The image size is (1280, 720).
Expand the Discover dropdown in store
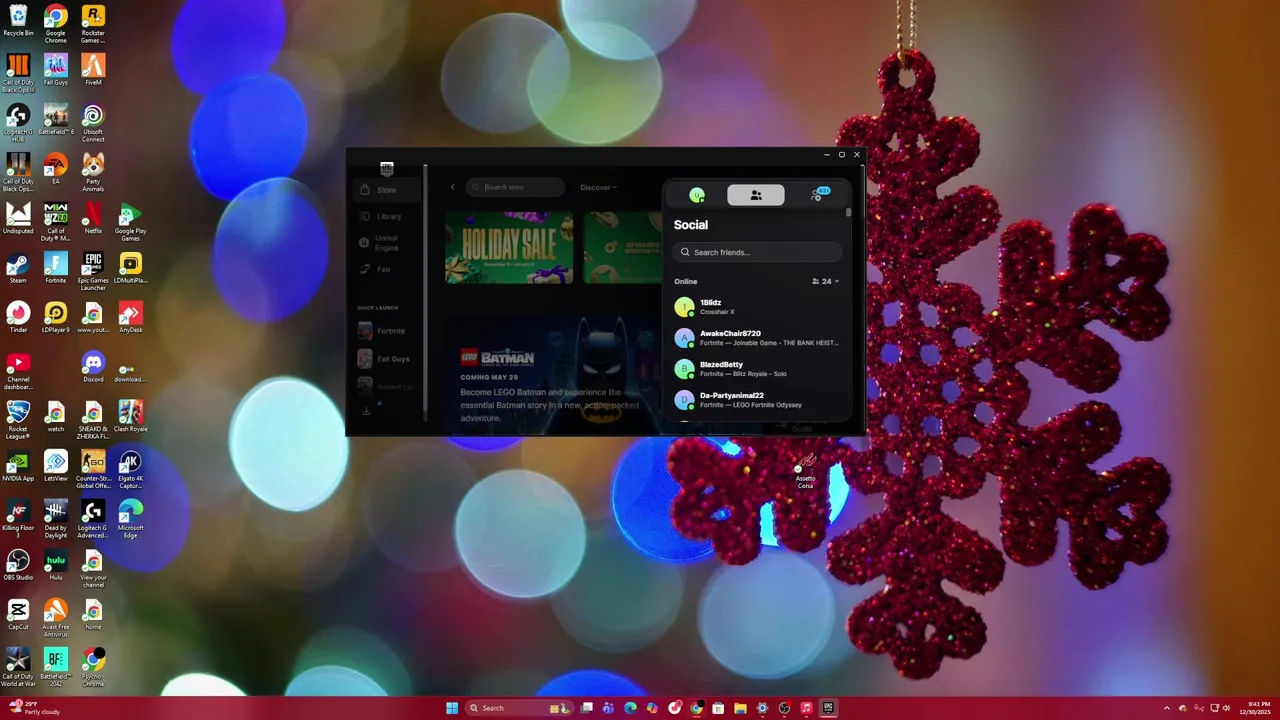click(x=598, y=187)
